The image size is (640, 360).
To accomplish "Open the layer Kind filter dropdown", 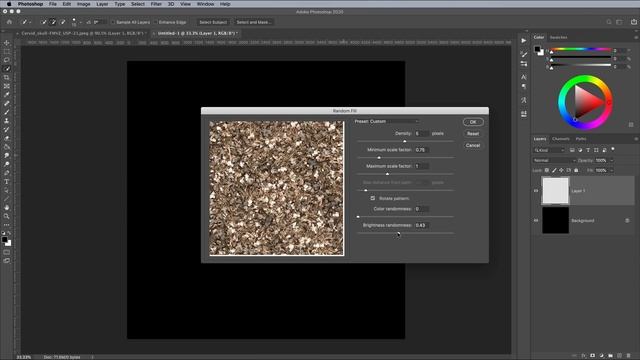I will (549, 150).
